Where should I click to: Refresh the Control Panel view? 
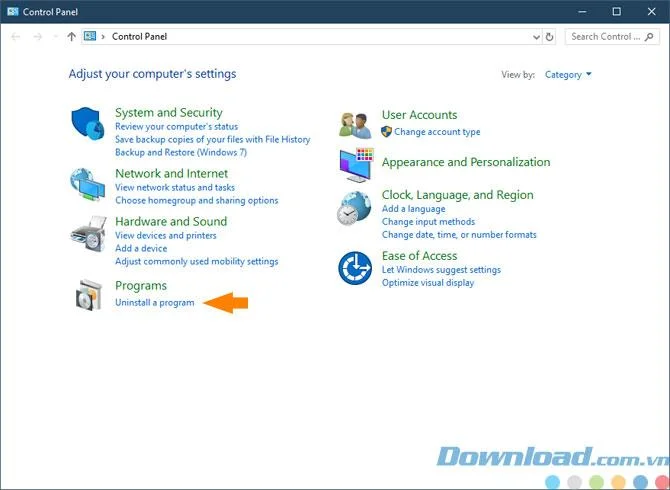click(x=550, y=37)
